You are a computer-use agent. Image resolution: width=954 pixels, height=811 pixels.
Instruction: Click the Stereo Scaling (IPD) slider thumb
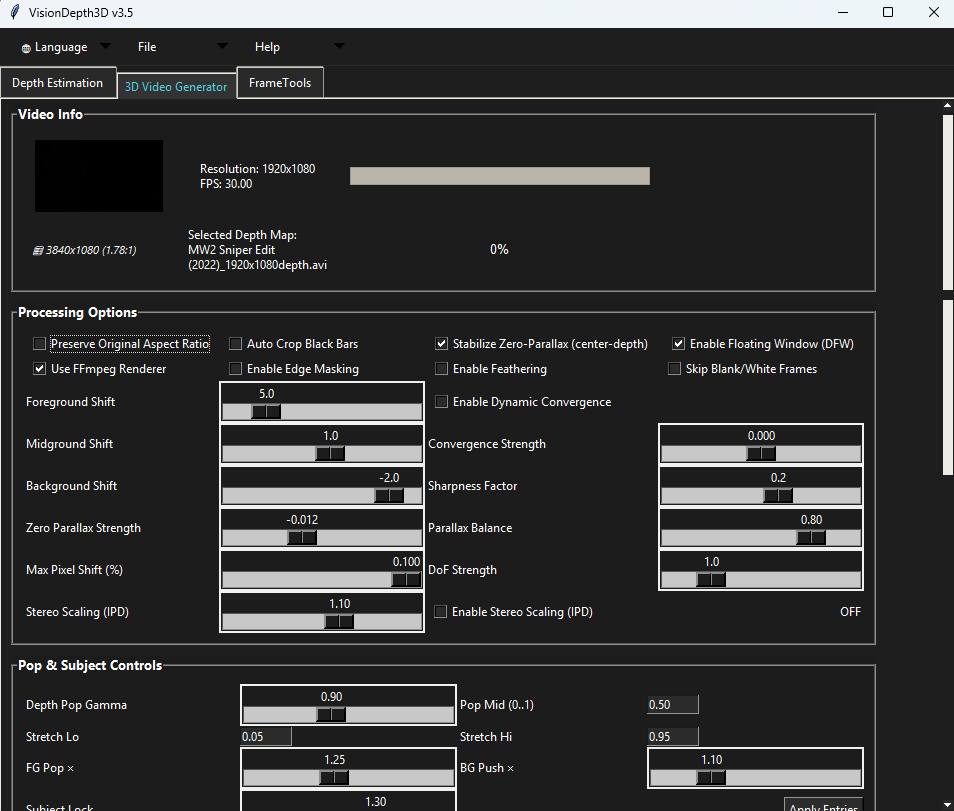coord(339,622)
